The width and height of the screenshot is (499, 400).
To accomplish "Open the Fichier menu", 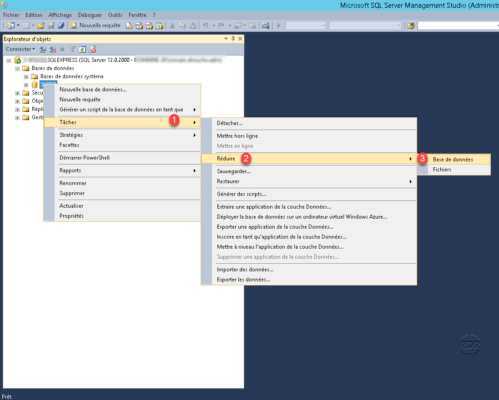I will (x=11, y=15).
